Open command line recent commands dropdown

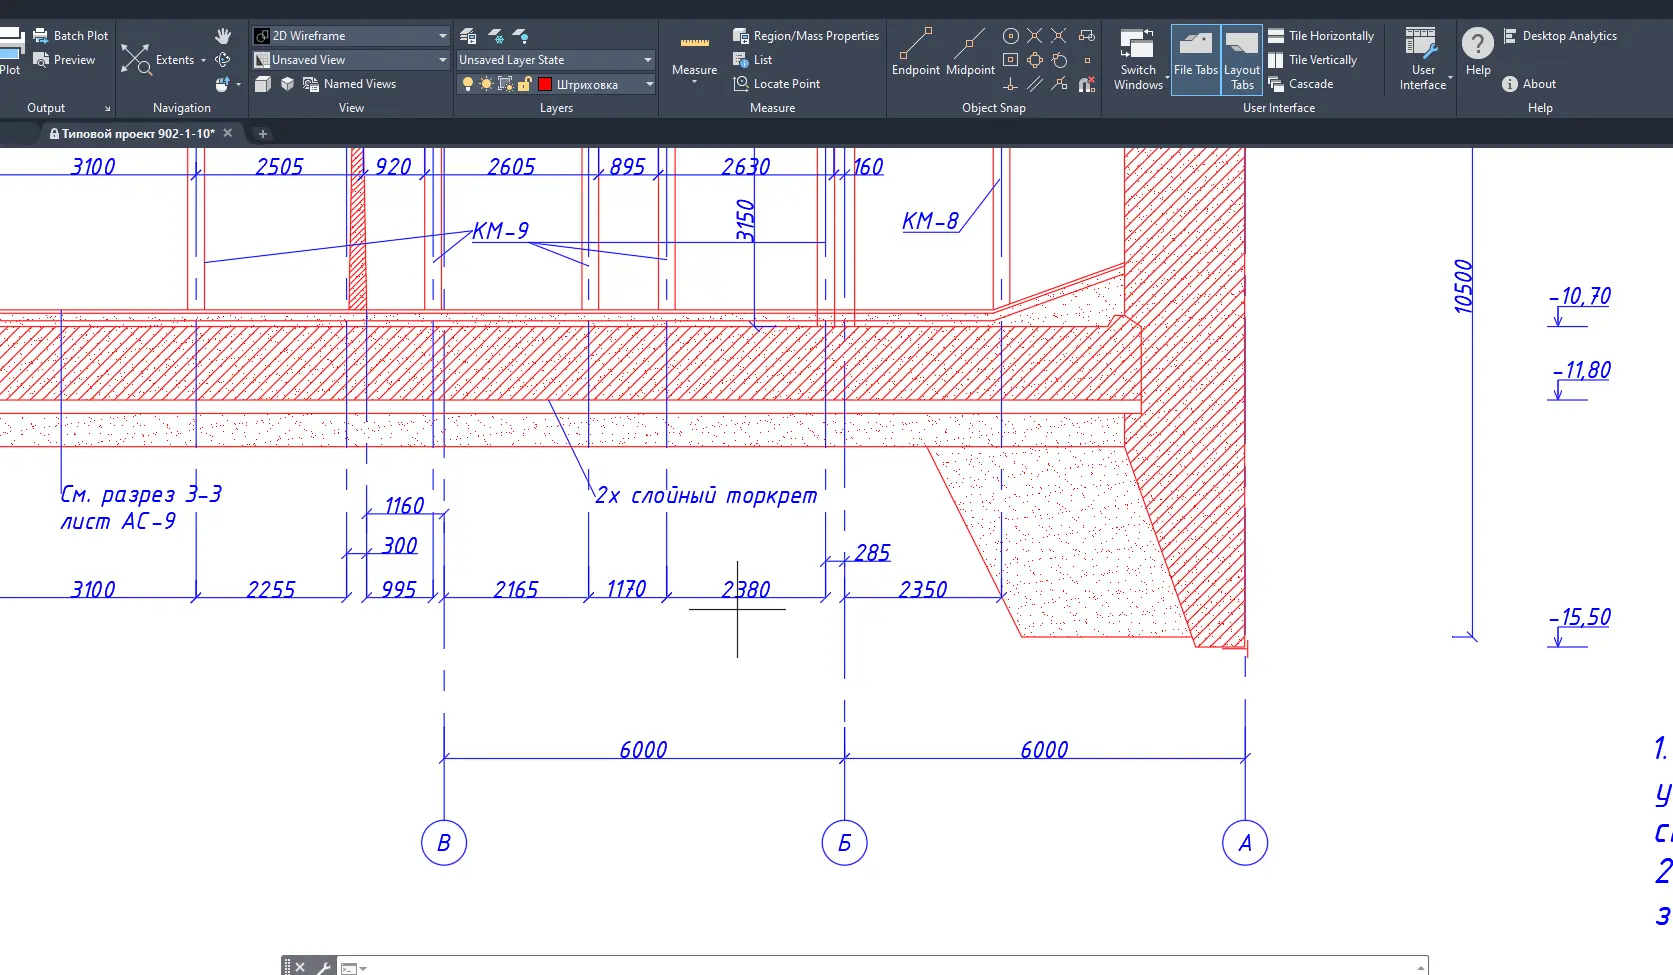(x=362, y=968)
